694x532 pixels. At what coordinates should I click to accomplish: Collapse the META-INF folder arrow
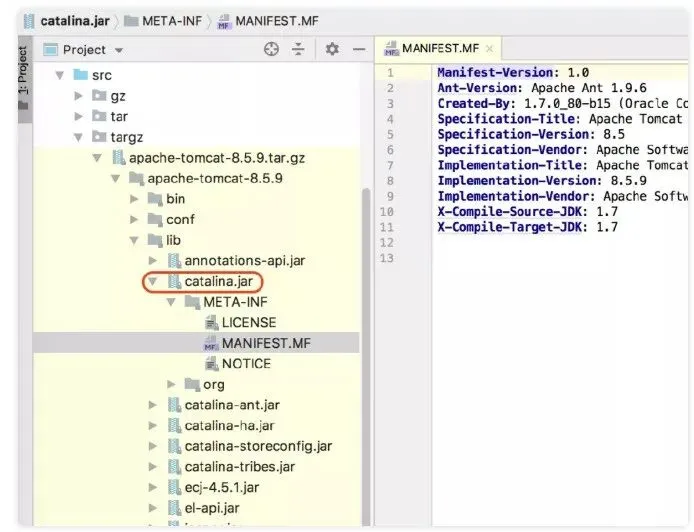pyautogui.click(x=171, y=302)
